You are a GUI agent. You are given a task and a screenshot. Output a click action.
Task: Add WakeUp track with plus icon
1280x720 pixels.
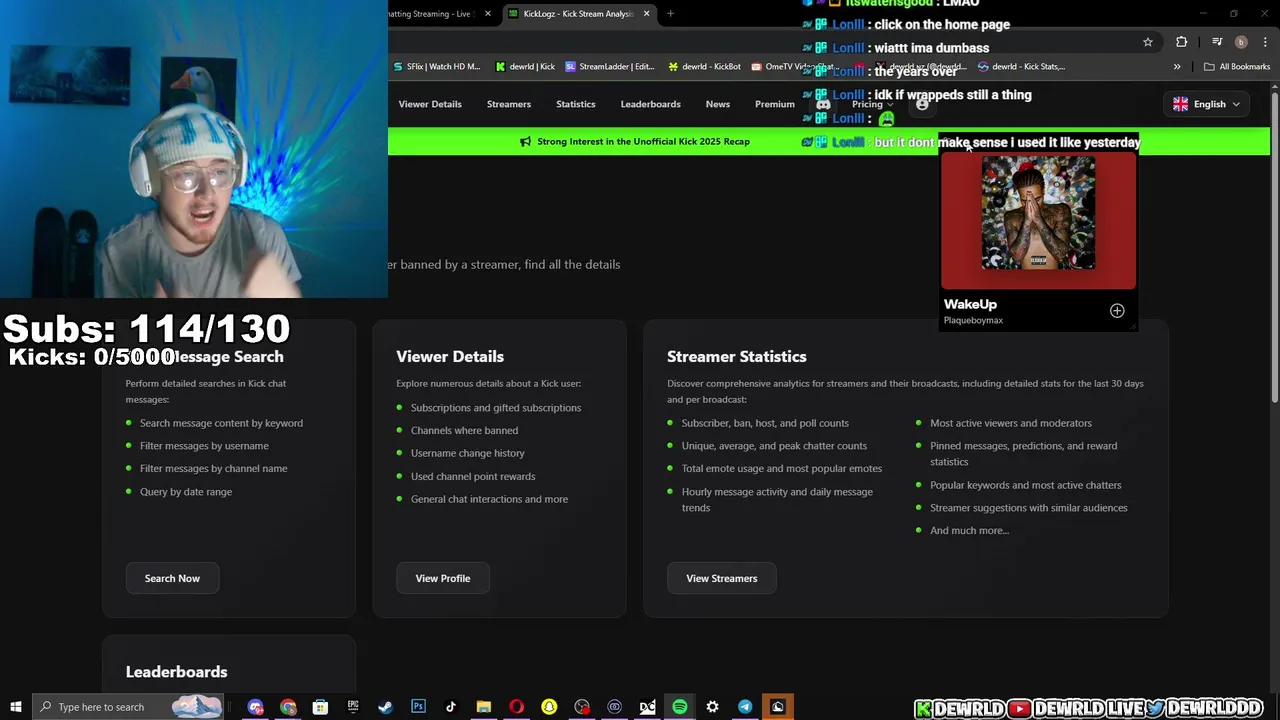[1117, 311]
